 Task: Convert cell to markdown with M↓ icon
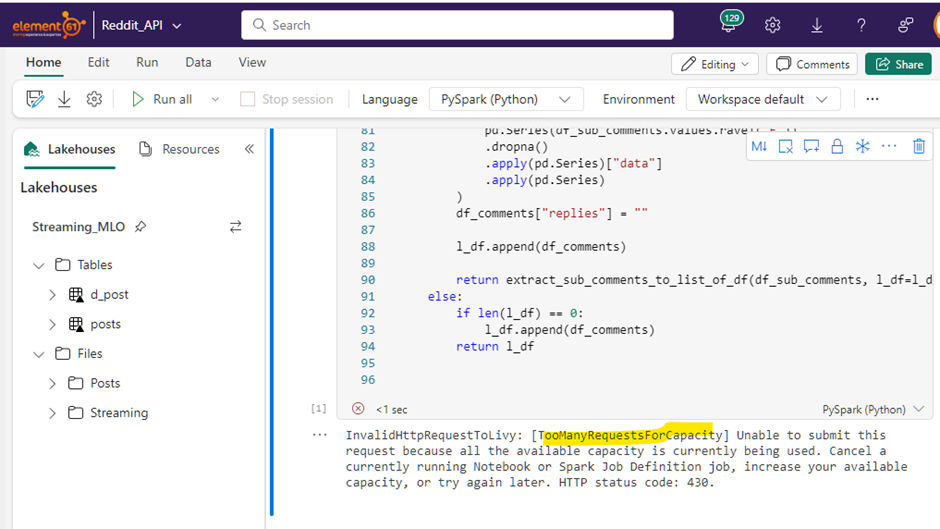[759, 147]
